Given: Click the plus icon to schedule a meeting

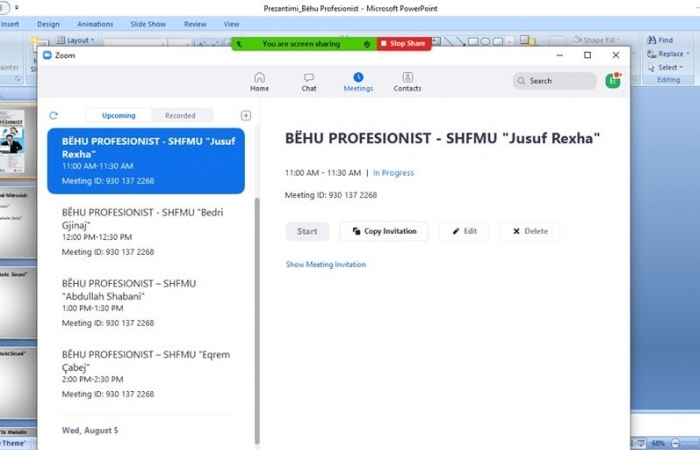Looking at the screenshot, I should click(246, 116).
